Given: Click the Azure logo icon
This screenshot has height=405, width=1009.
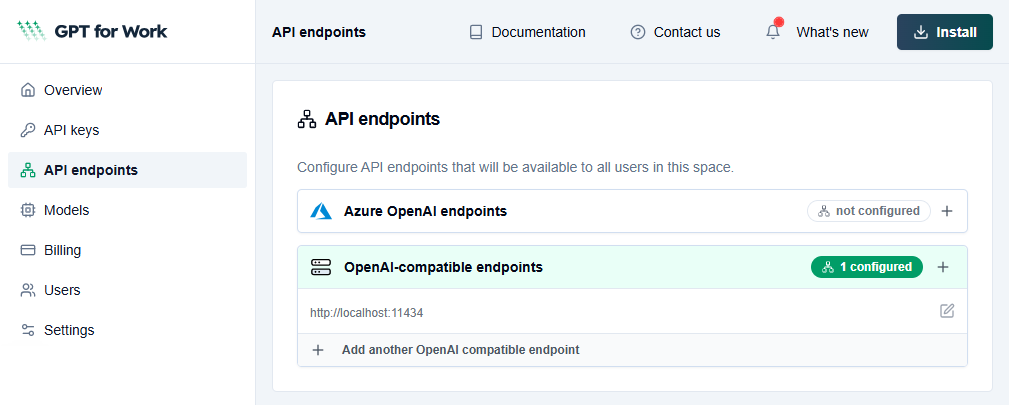Looking at the screenshot, I should pyautogui.click(x=320, y=211).
